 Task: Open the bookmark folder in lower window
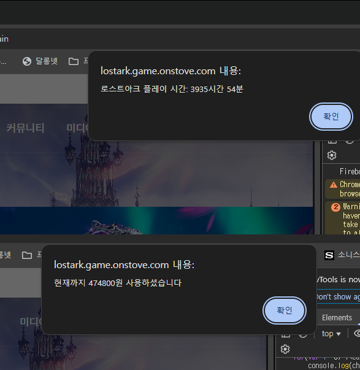[27, 255]
